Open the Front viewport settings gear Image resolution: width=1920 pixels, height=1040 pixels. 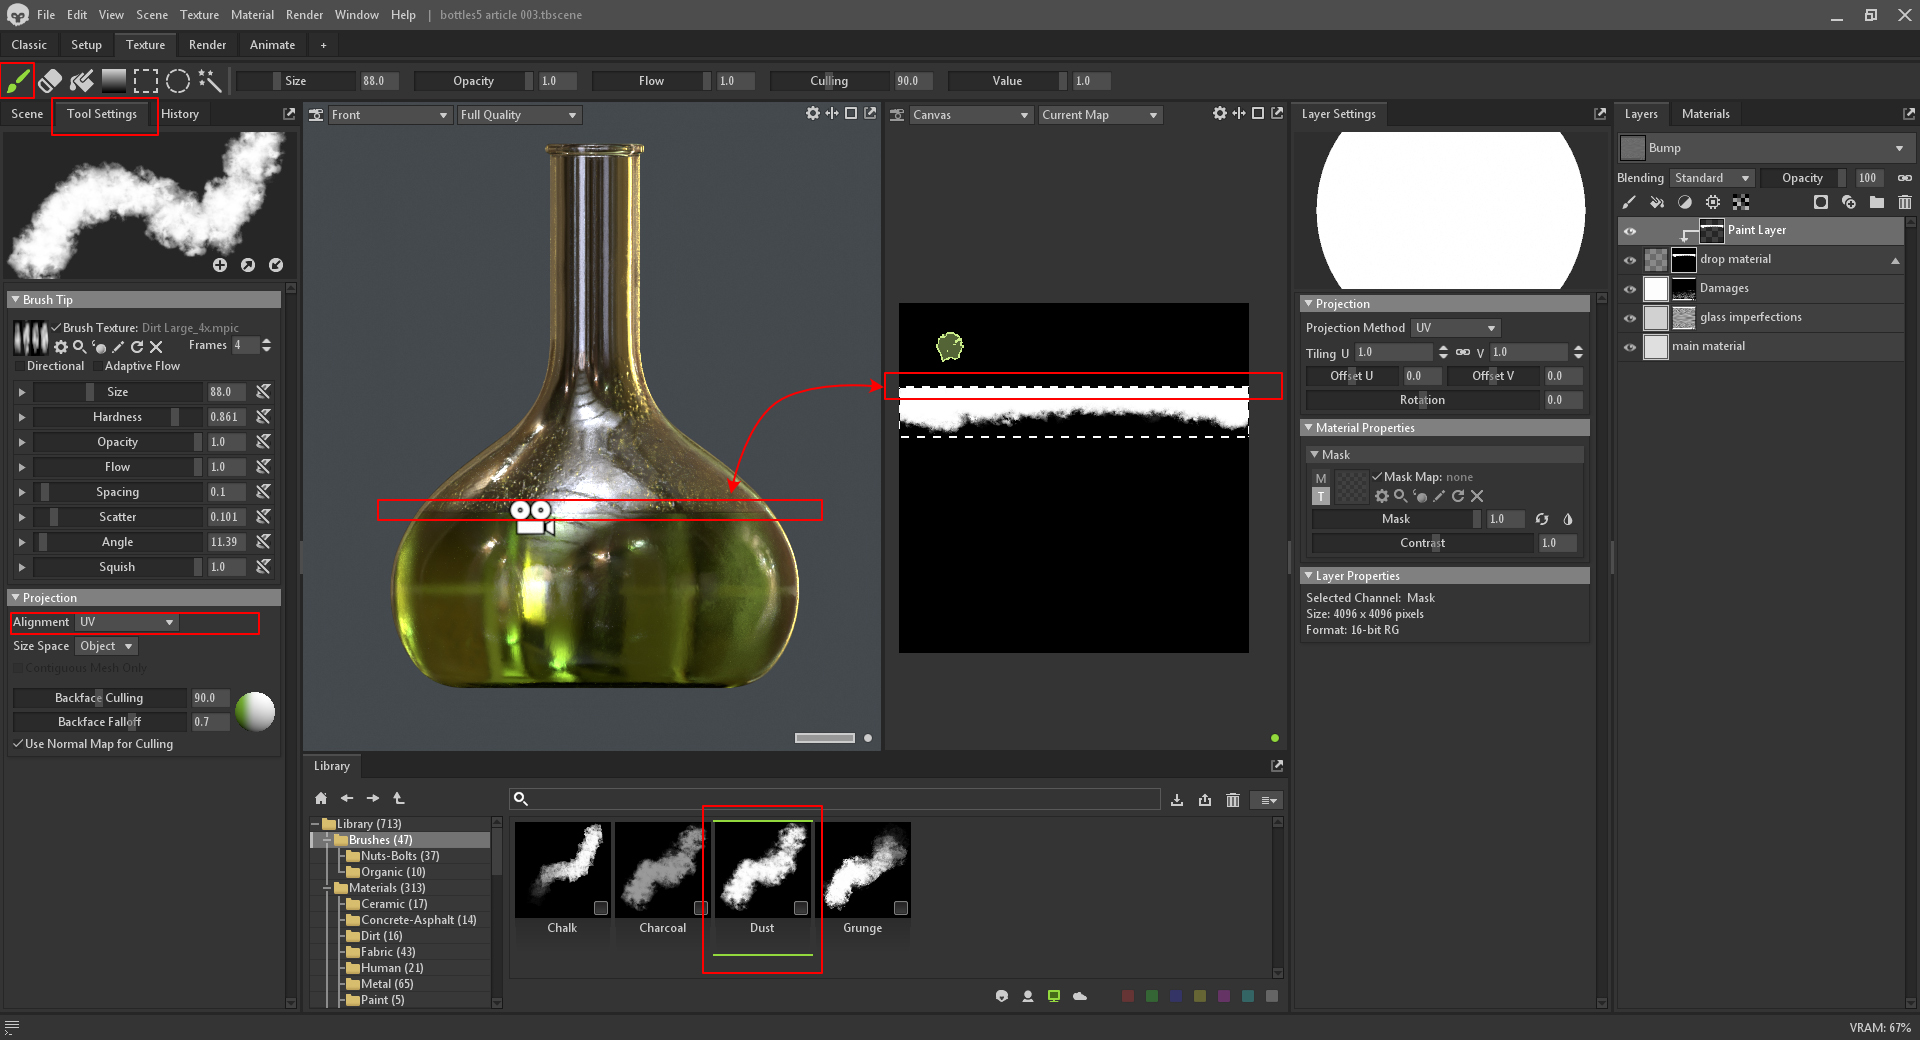click(x=813, y=113)
